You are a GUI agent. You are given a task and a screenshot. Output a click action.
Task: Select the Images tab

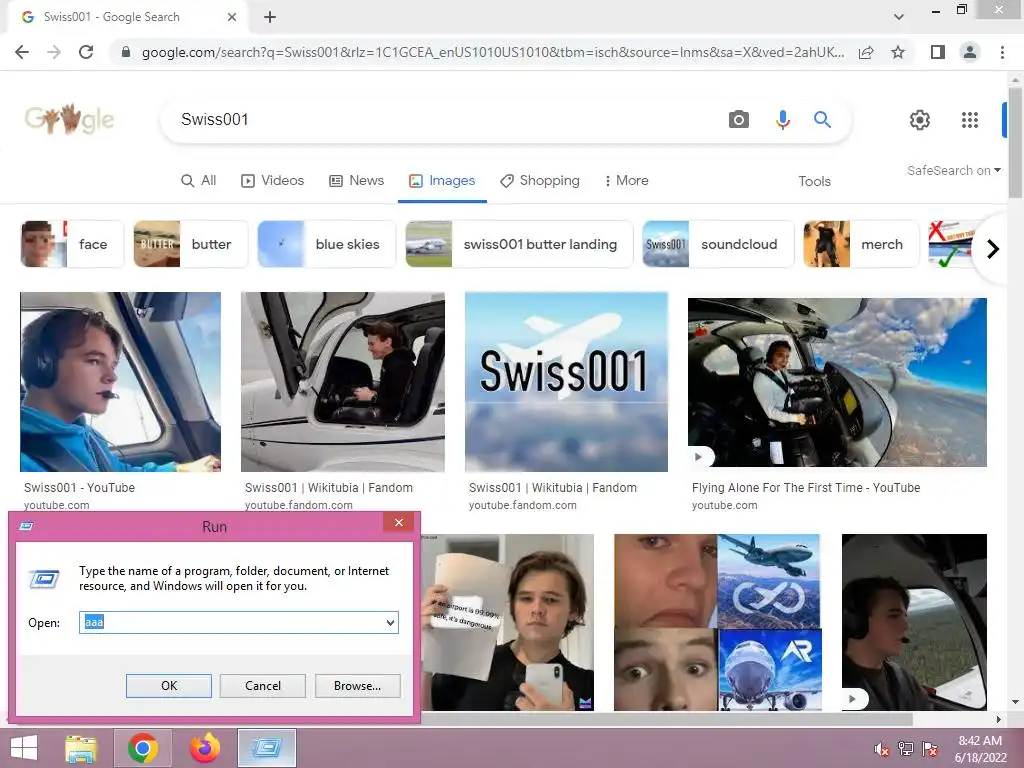pos(442,181)
